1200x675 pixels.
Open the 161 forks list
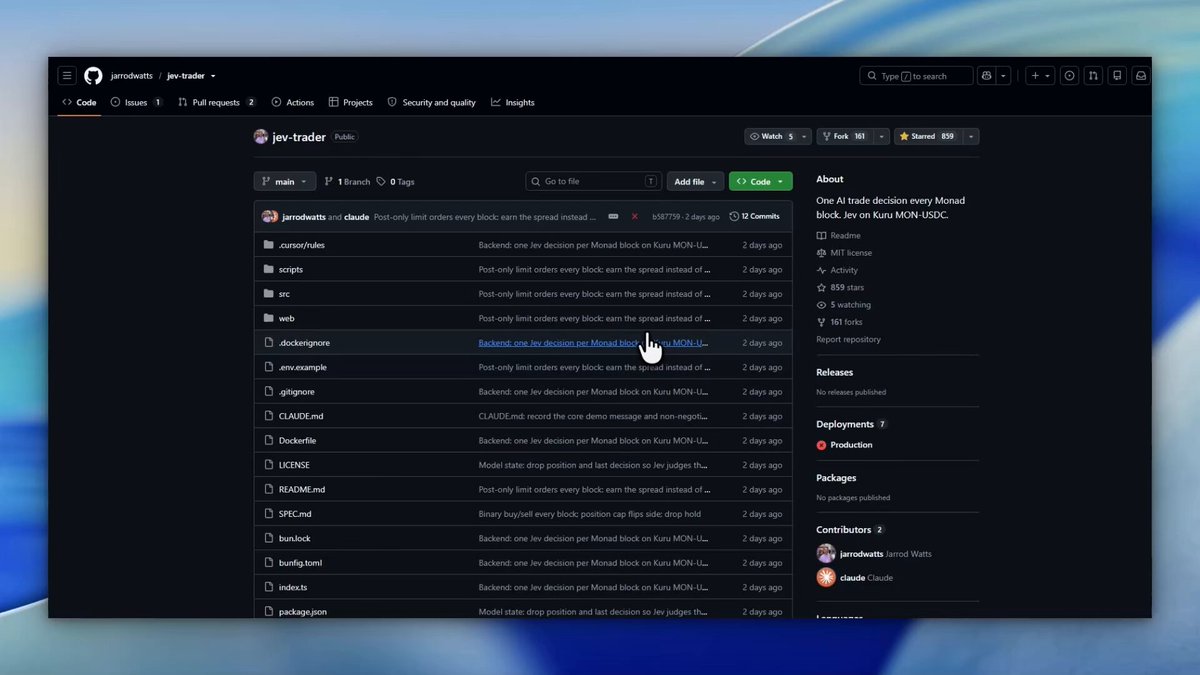click(840, 322)
